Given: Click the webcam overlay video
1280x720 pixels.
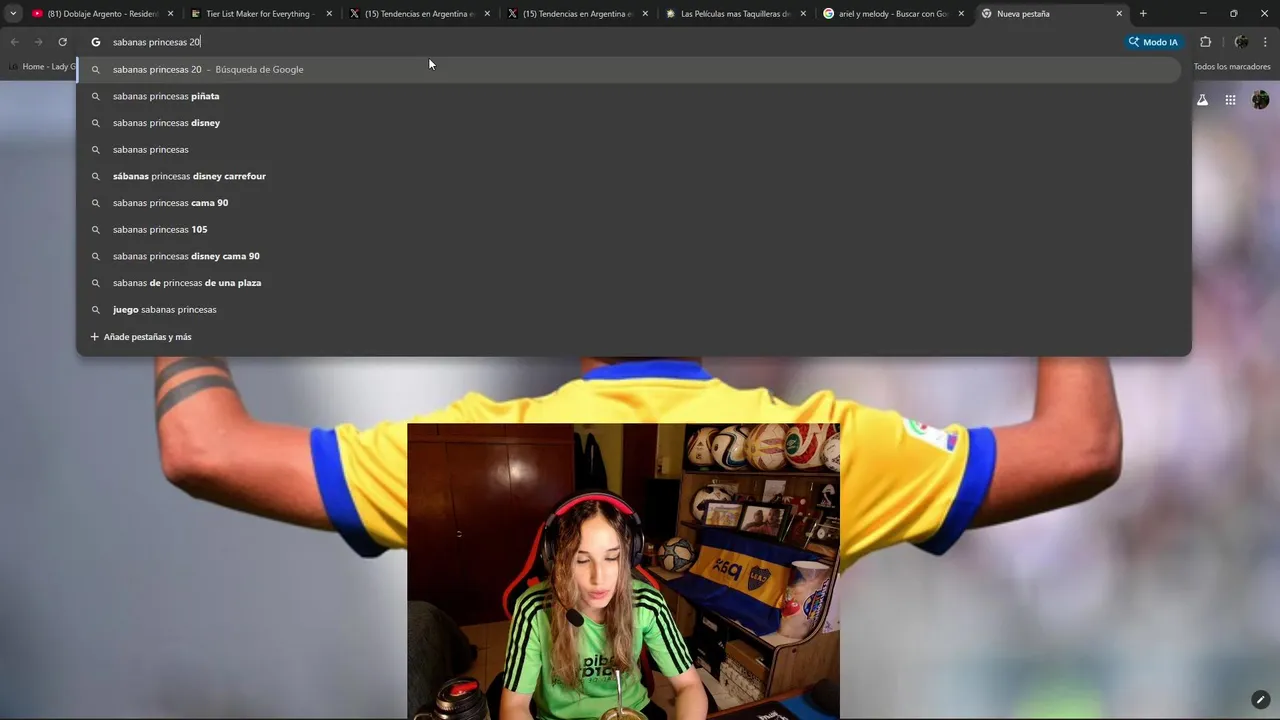Looking at the screenshot, I should (x=623, y=571).
